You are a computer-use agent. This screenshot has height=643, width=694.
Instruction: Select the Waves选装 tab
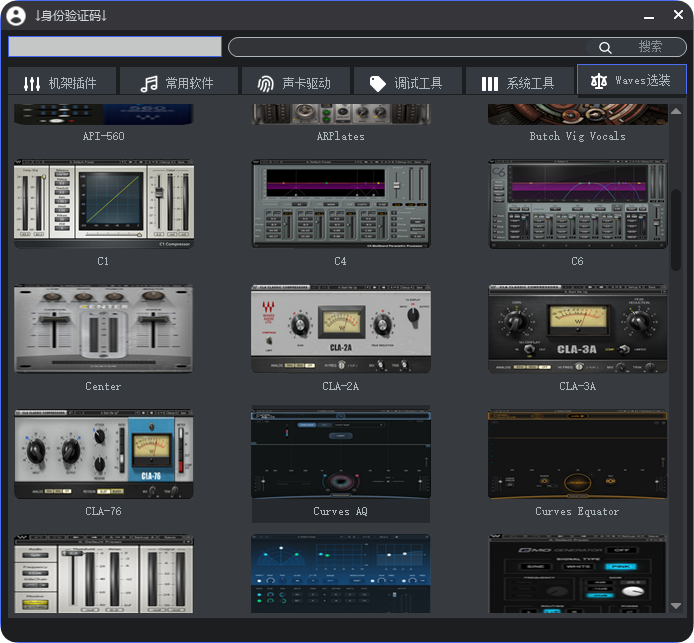click(632, 80)
